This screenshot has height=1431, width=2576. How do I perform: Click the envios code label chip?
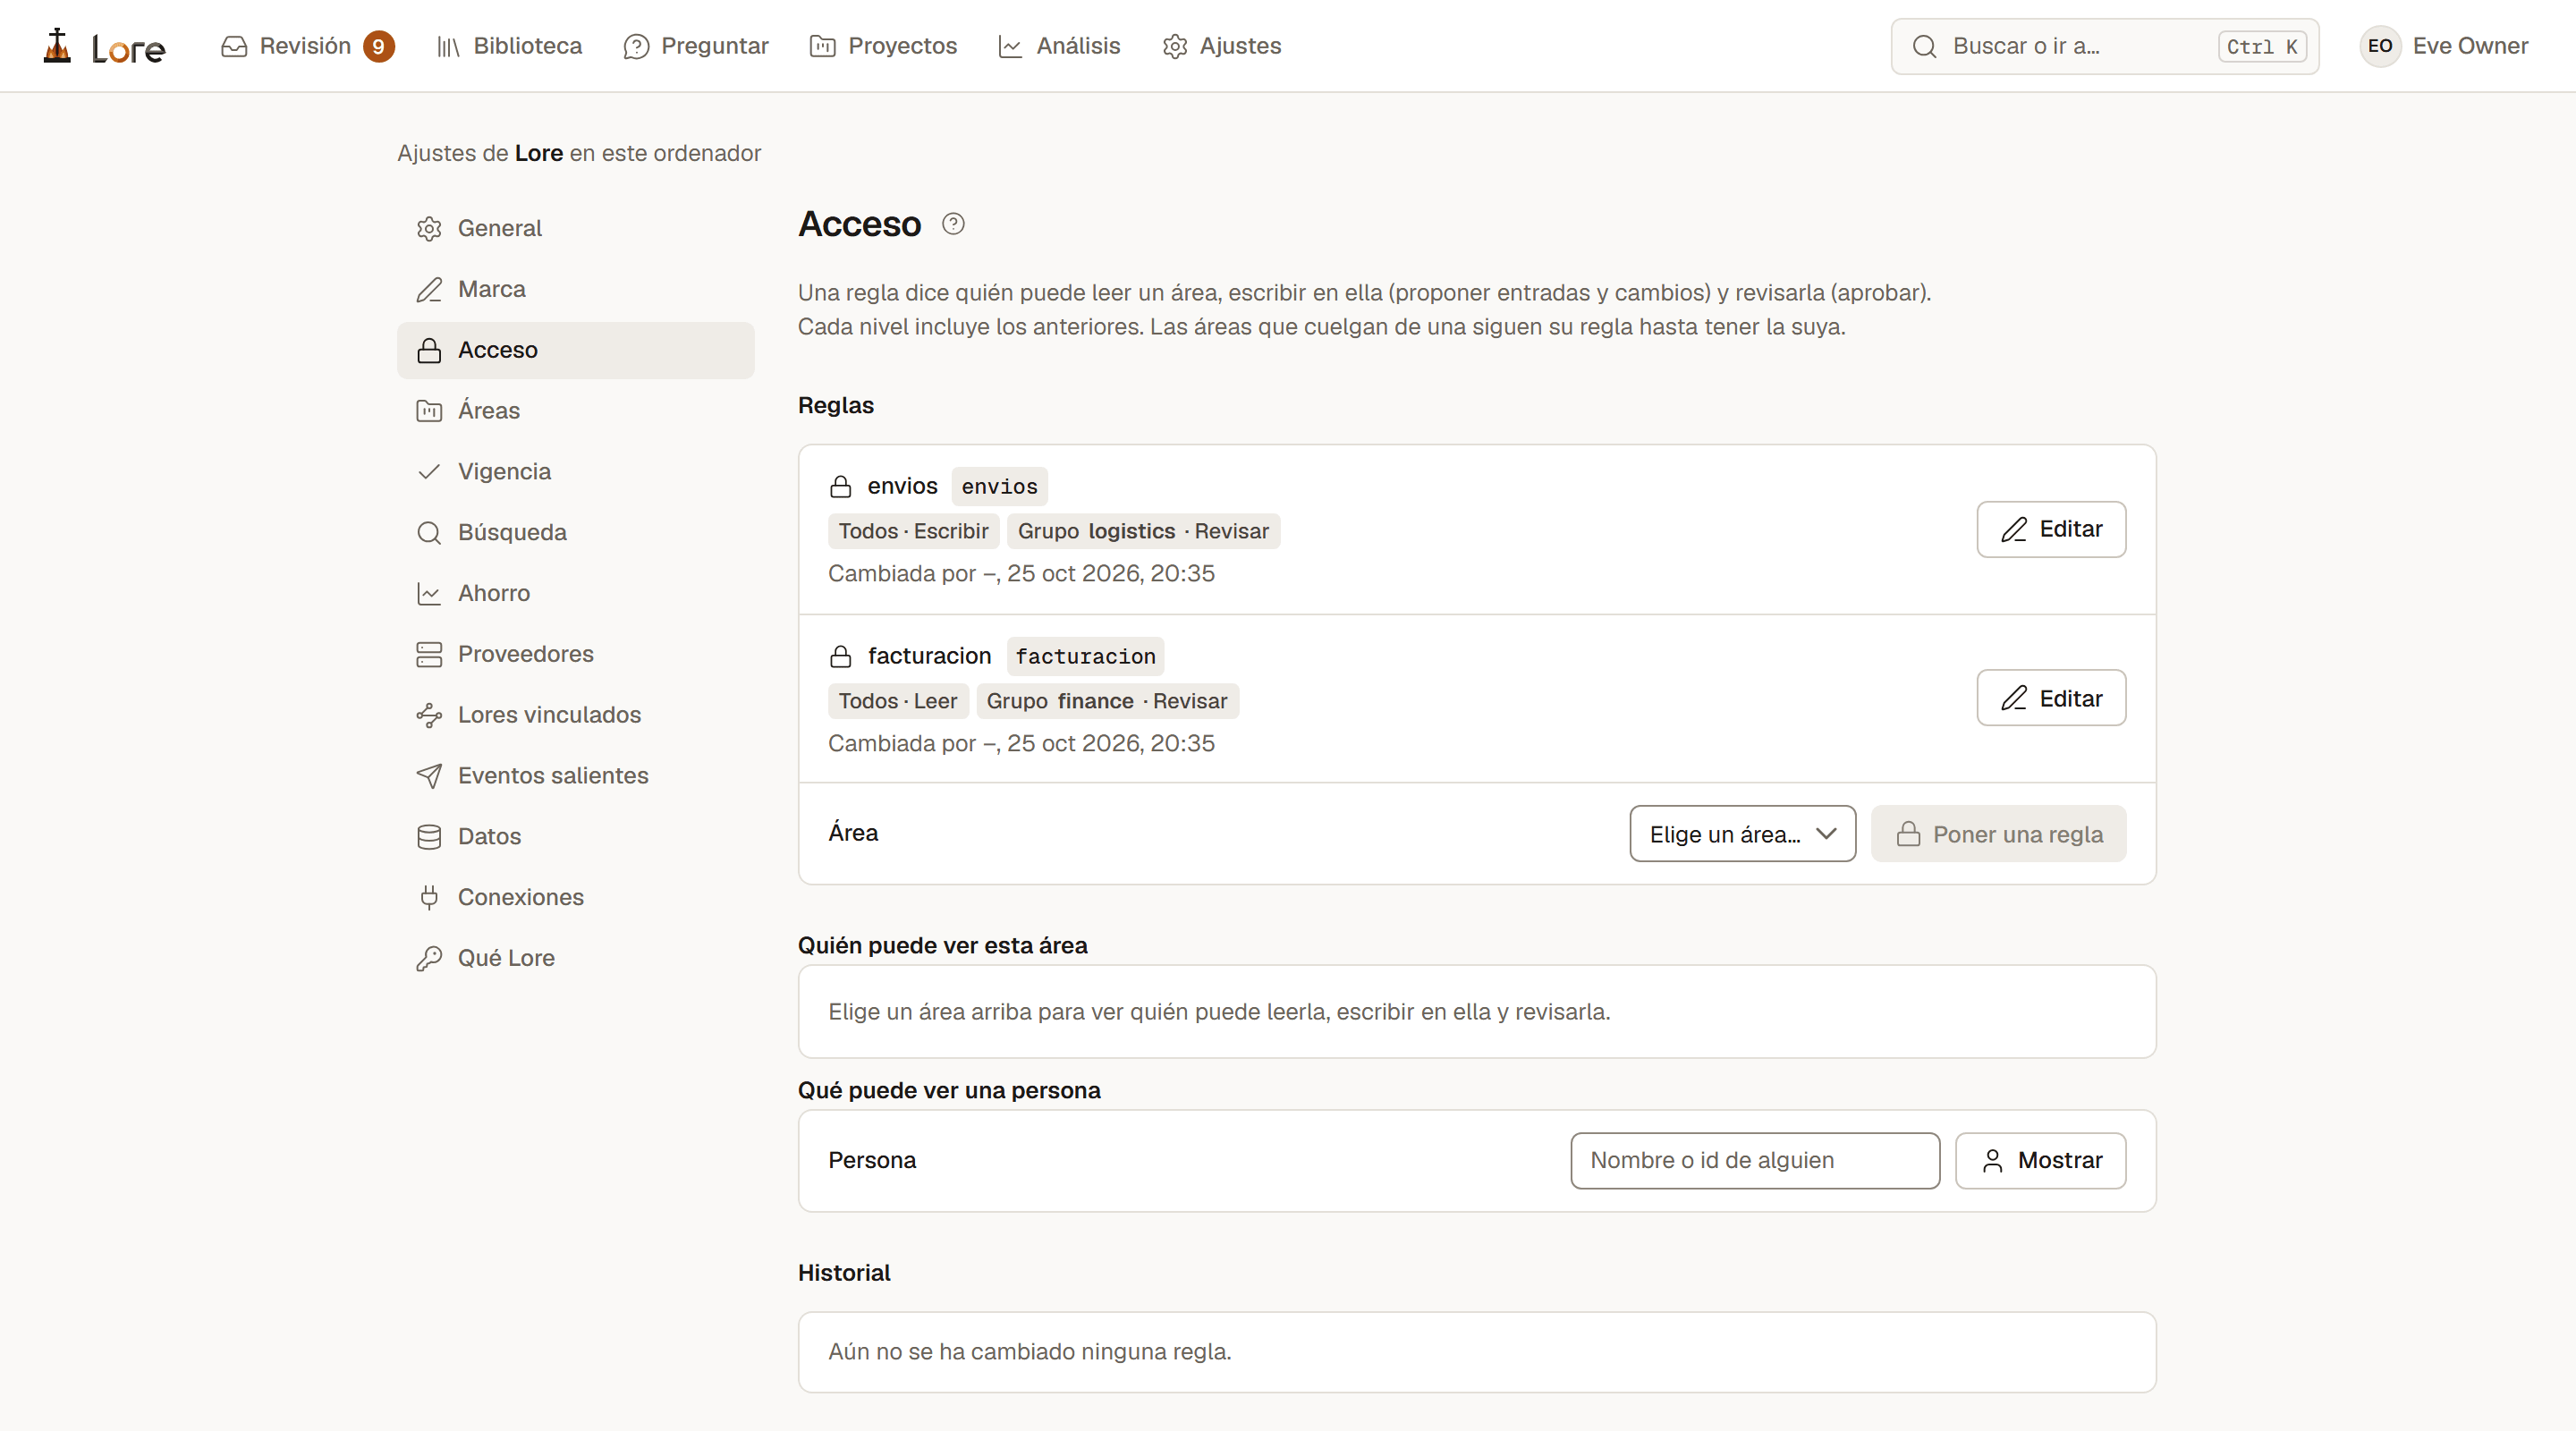999,487
